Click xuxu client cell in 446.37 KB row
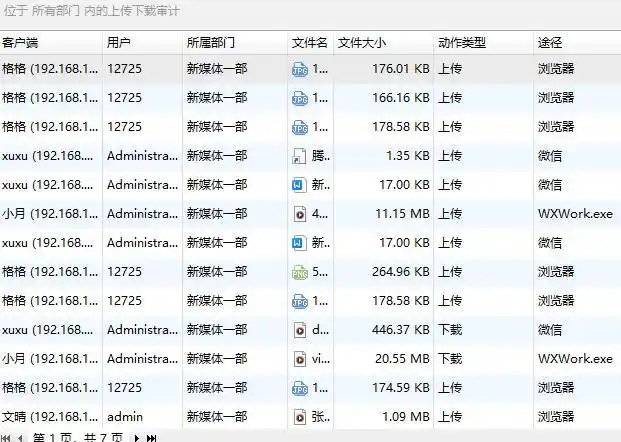 click(48, 330)
